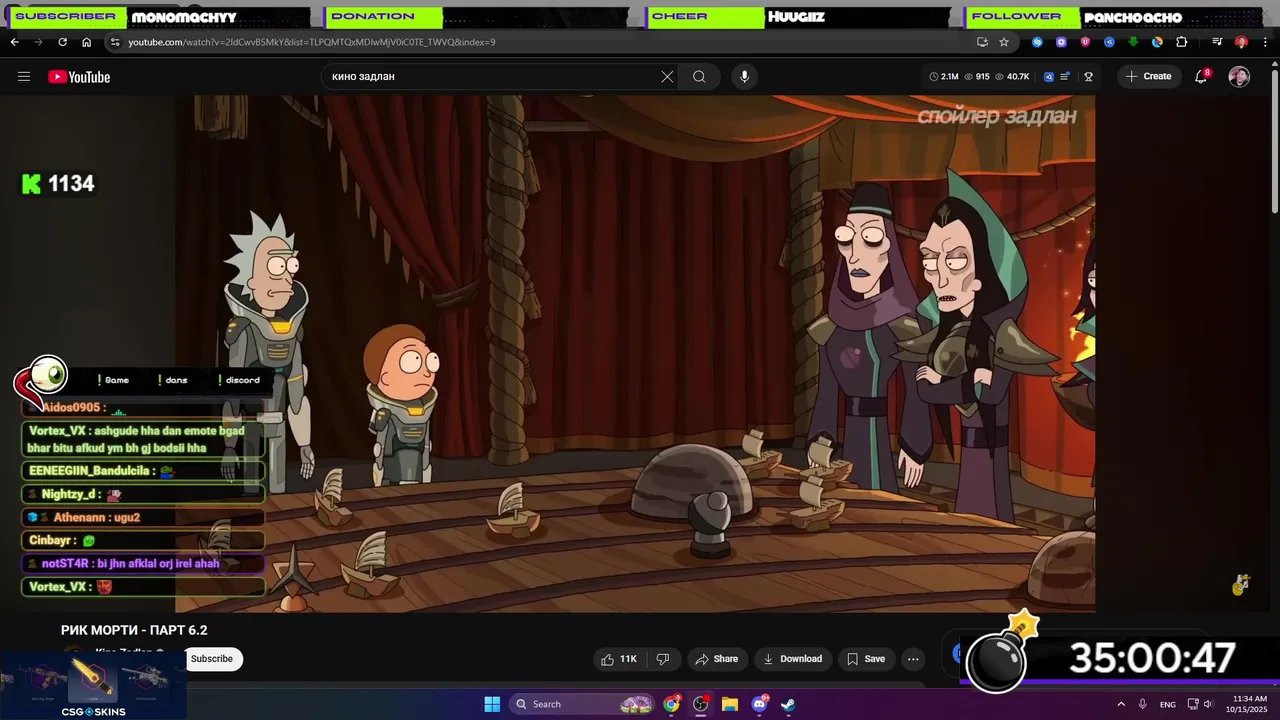Open Chrome from the taskbar

coord(672,704)
